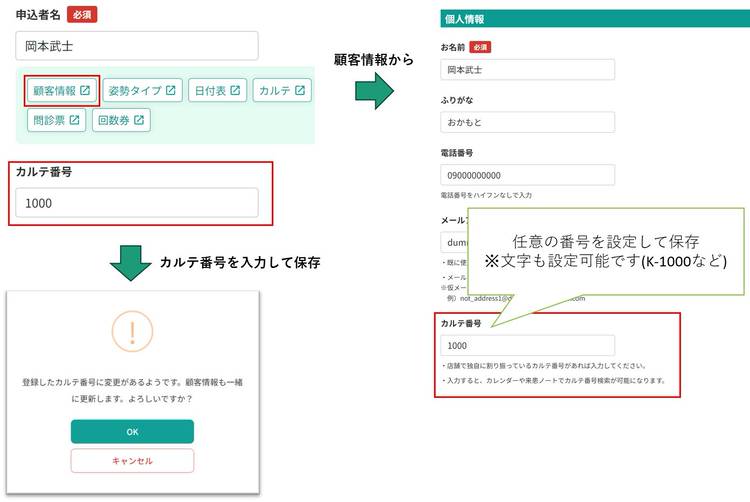This screenshot has width=750, height=502.
Task: Click the orange exclamation warning icon
Action: pos(132,331)
